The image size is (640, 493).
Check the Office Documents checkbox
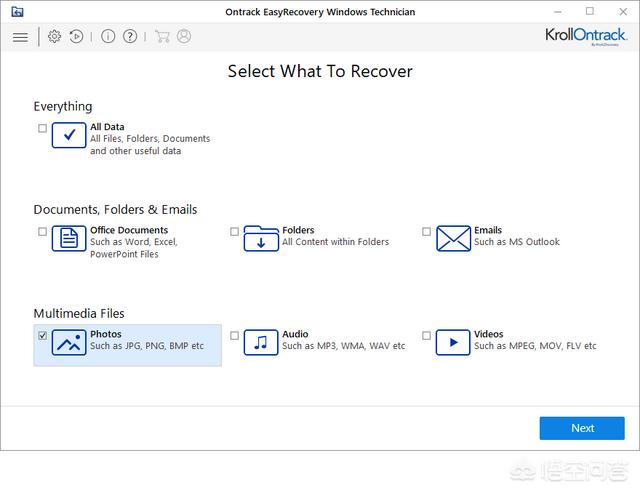(x=42, y=231)
